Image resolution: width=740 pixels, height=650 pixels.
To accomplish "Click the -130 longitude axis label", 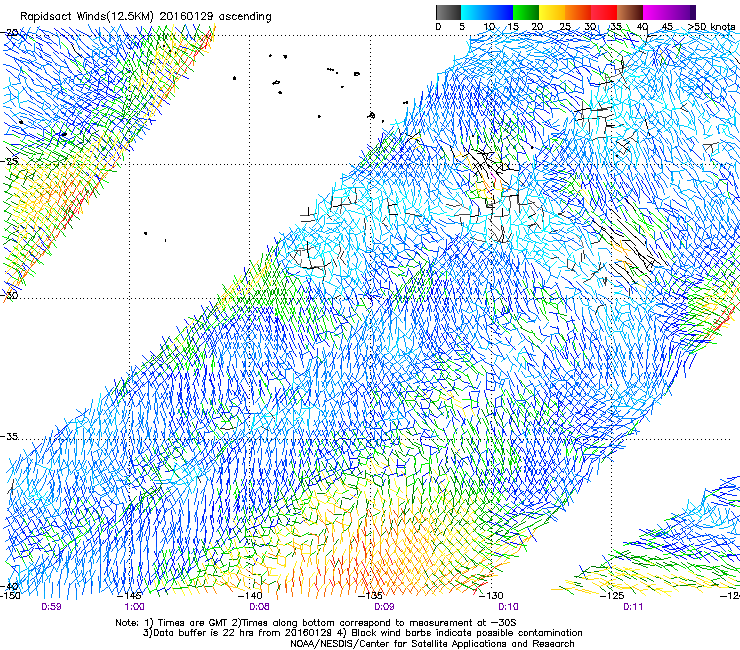I will (x=491, y=596).
